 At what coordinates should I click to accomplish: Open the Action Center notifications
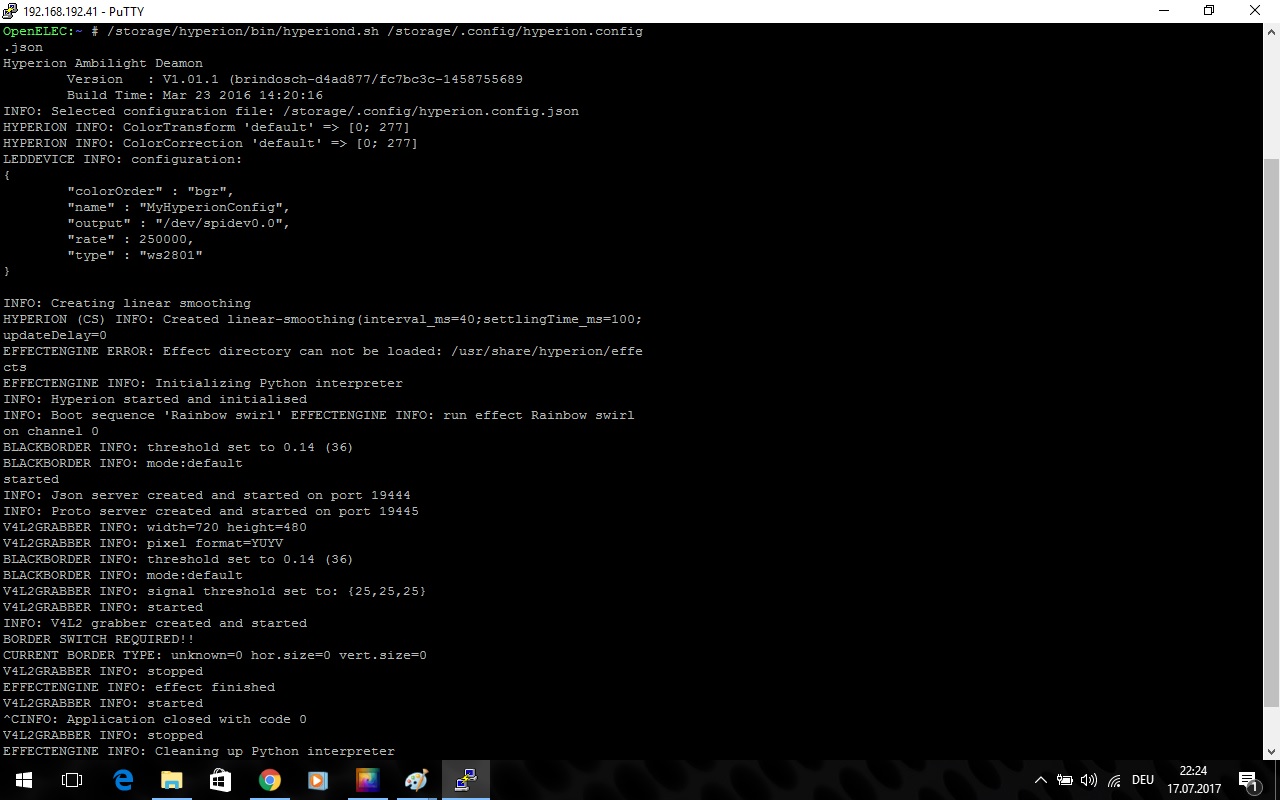click(x=1247, y=780)
